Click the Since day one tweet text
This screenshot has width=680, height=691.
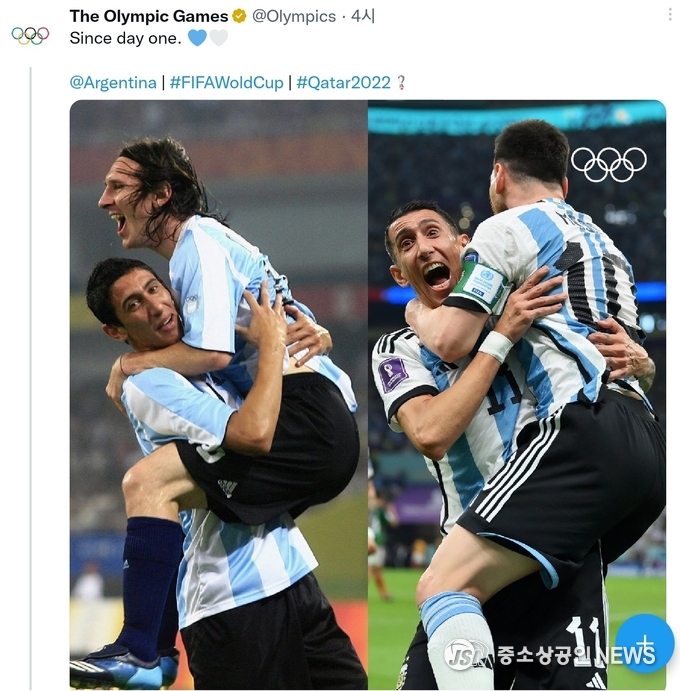click(126, 38)
